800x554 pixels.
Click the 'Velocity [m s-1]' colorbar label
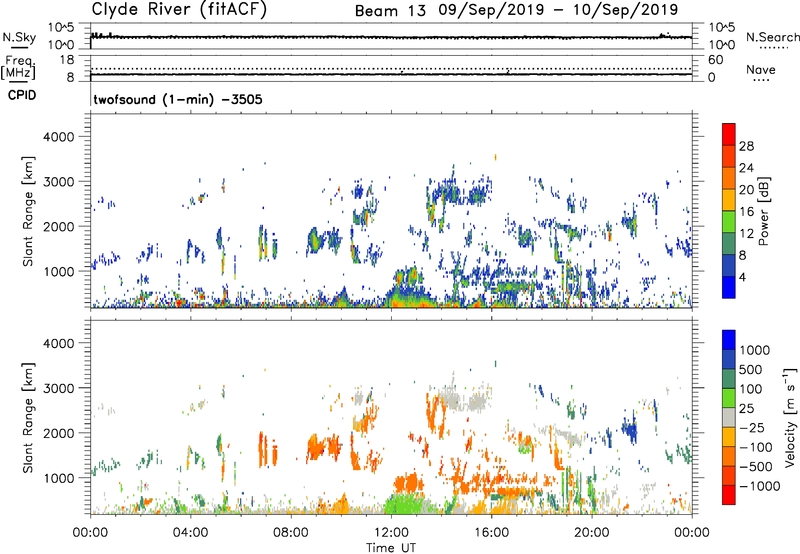tap(790, 417)
